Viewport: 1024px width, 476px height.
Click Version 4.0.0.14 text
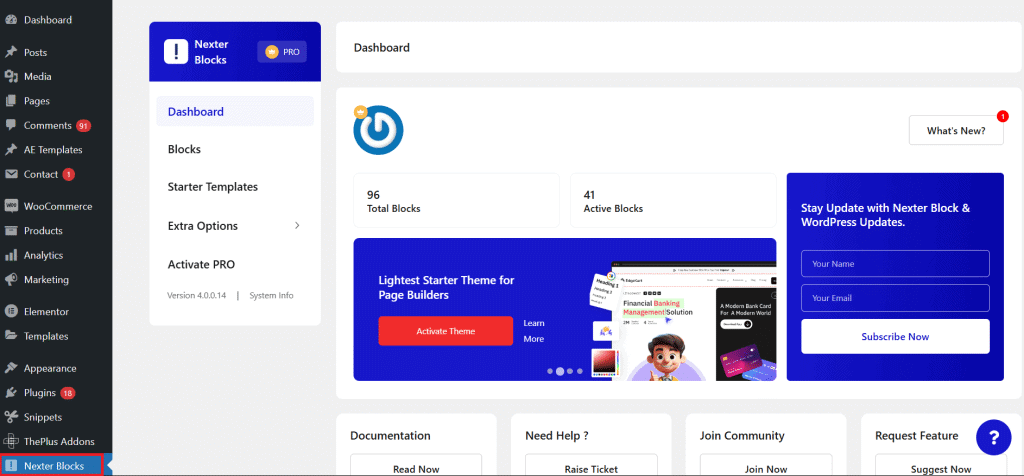pos(197,295)
